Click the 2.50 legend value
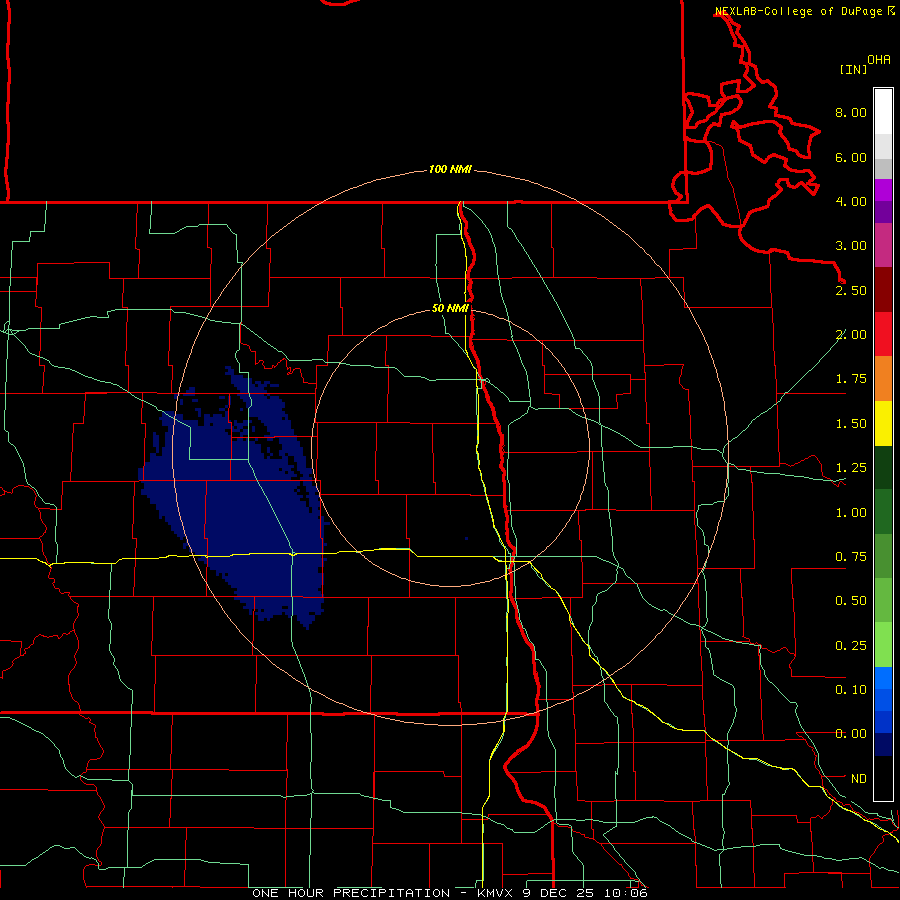This screenshot has height=900, width=900. pyautogui.click(x=851, y=290)
